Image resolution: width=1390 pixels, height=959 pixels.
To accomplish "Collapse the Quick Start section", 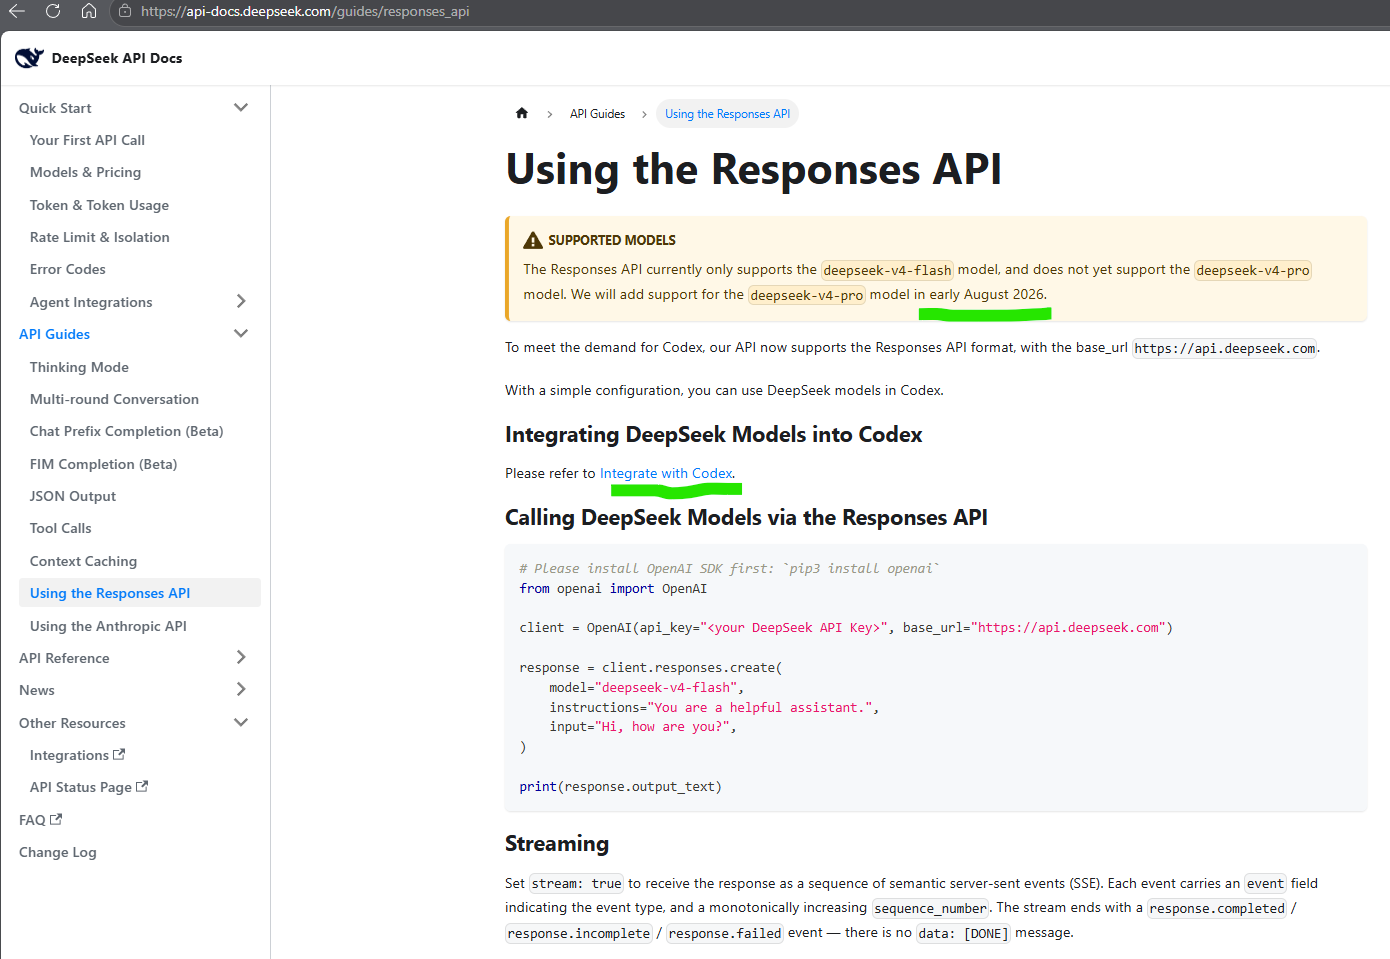I will pyautogui.click(x=241, y=107).
